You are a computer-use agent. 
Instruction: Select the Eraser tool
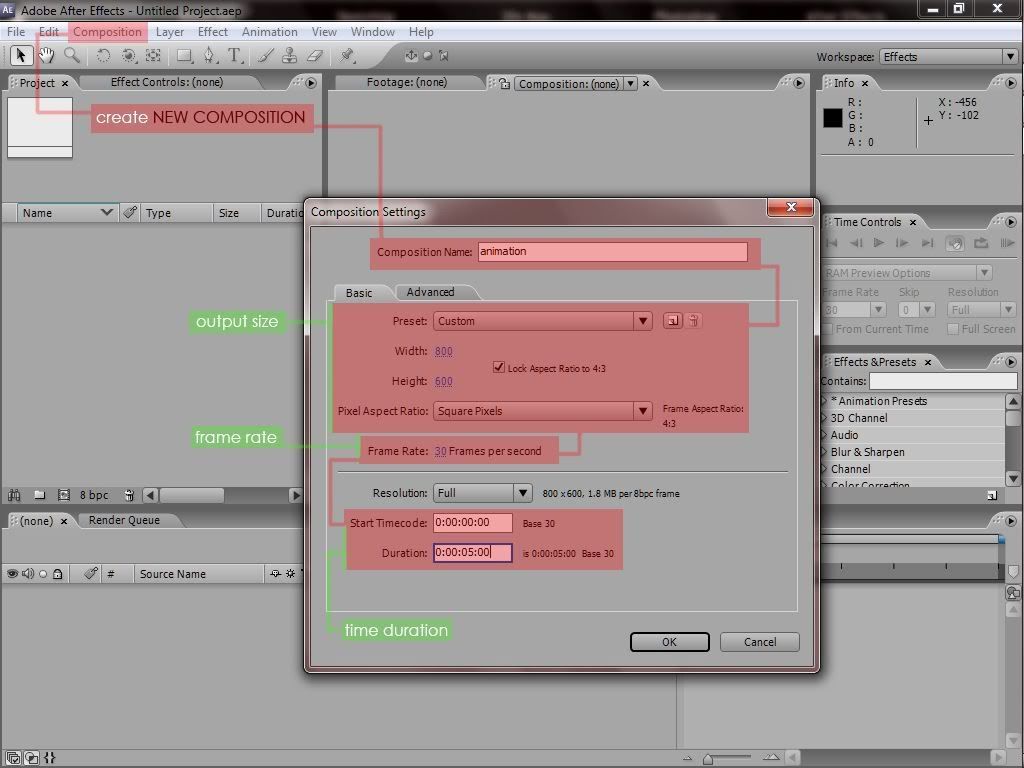click(315, 56)
